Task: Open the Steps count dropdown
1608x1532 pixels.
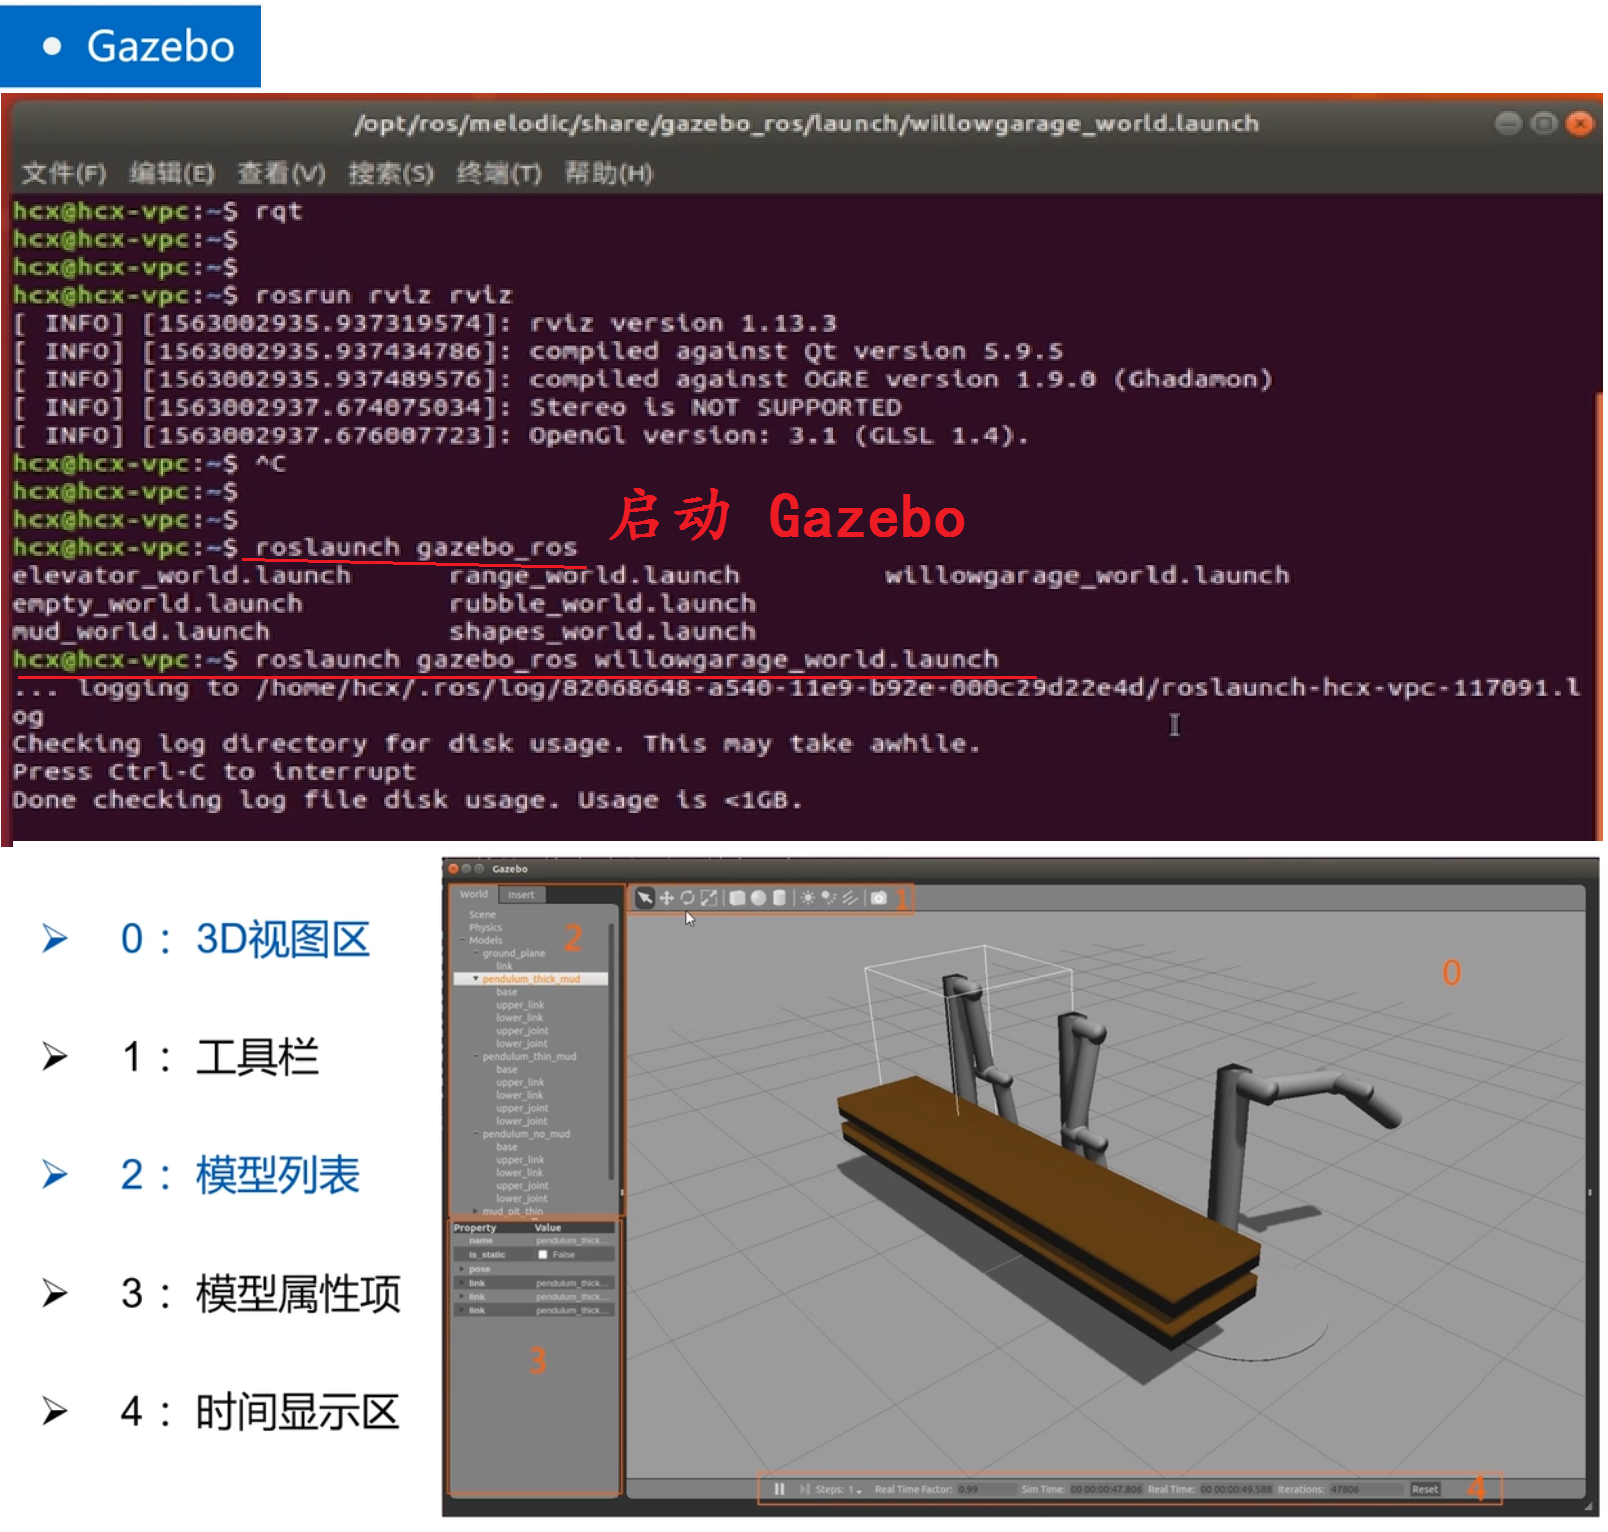Action: [856, 1490]
